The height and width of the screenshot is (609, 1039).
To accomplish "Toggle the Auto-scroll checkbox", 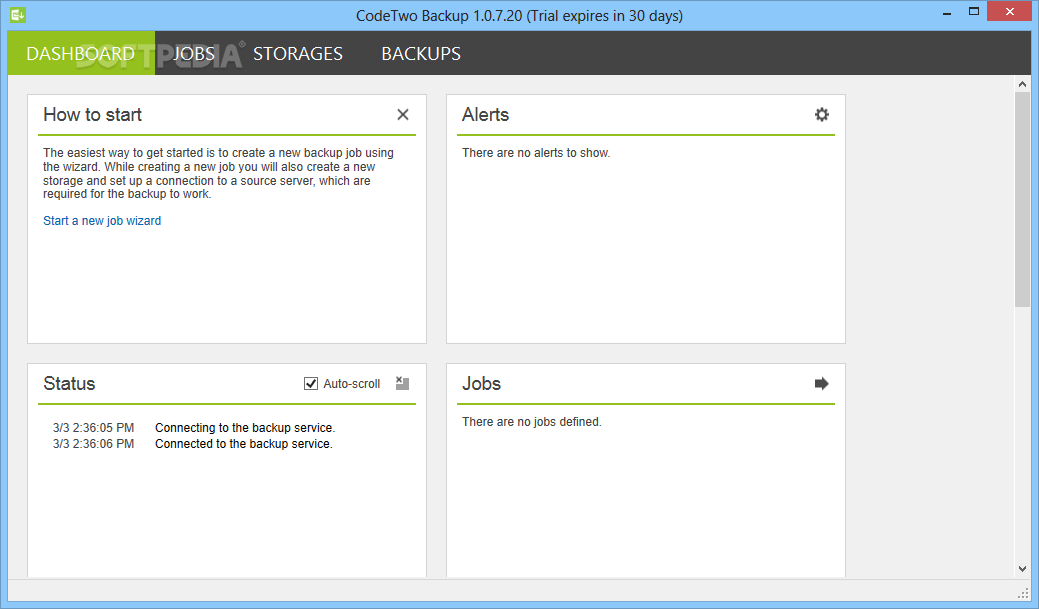I will pyautogui.click(x=311, y=384).
